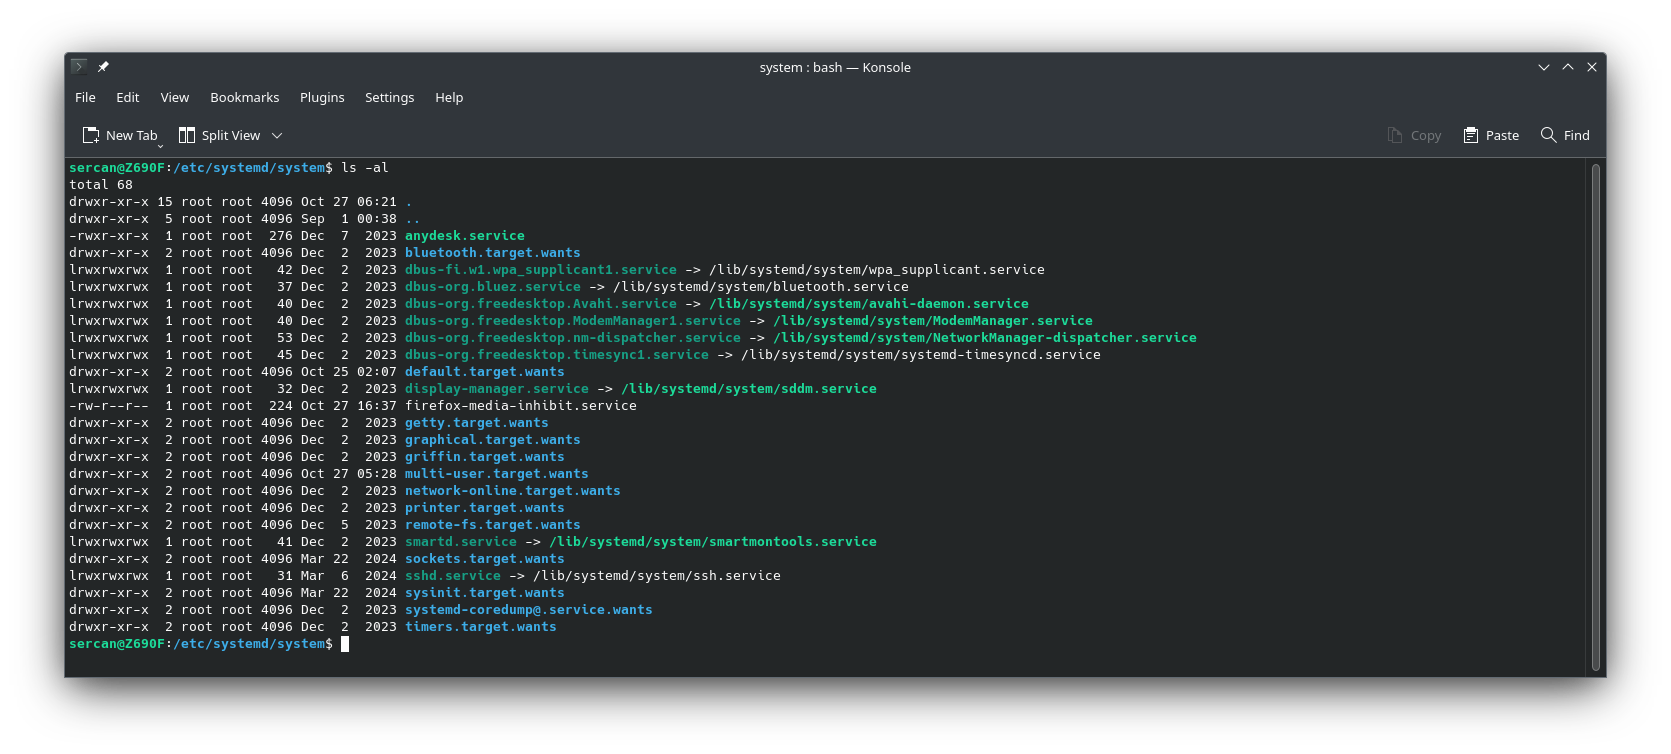Screen dimensions: 1671x754
Task: Click multi-user.target.wants directory name
Action: (x=497, y=474)
